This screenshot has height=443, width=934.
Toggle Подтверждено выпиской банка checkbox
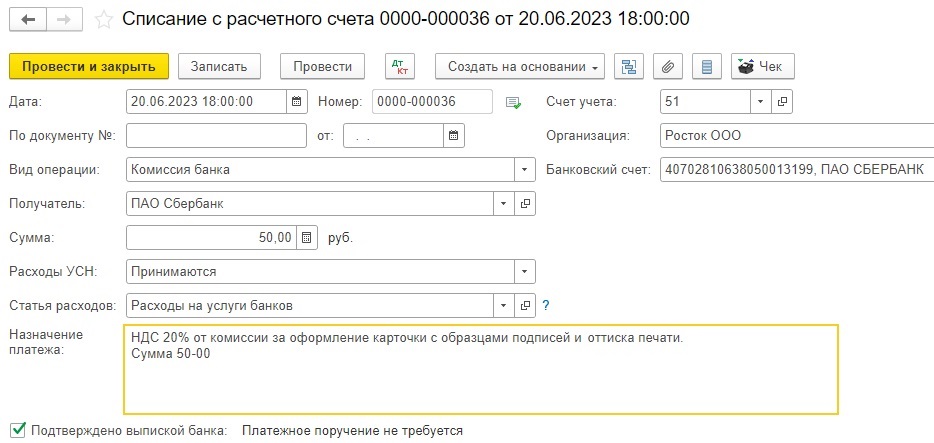18,429
